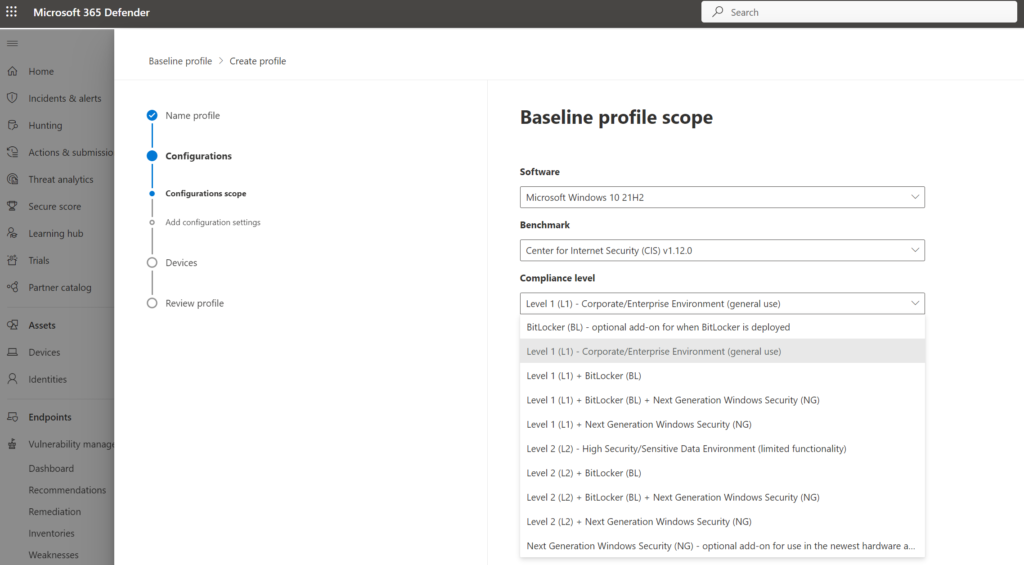Open Recommendations in sidebar
Viewport: 1024px width, 565px height.
point(67,490)
